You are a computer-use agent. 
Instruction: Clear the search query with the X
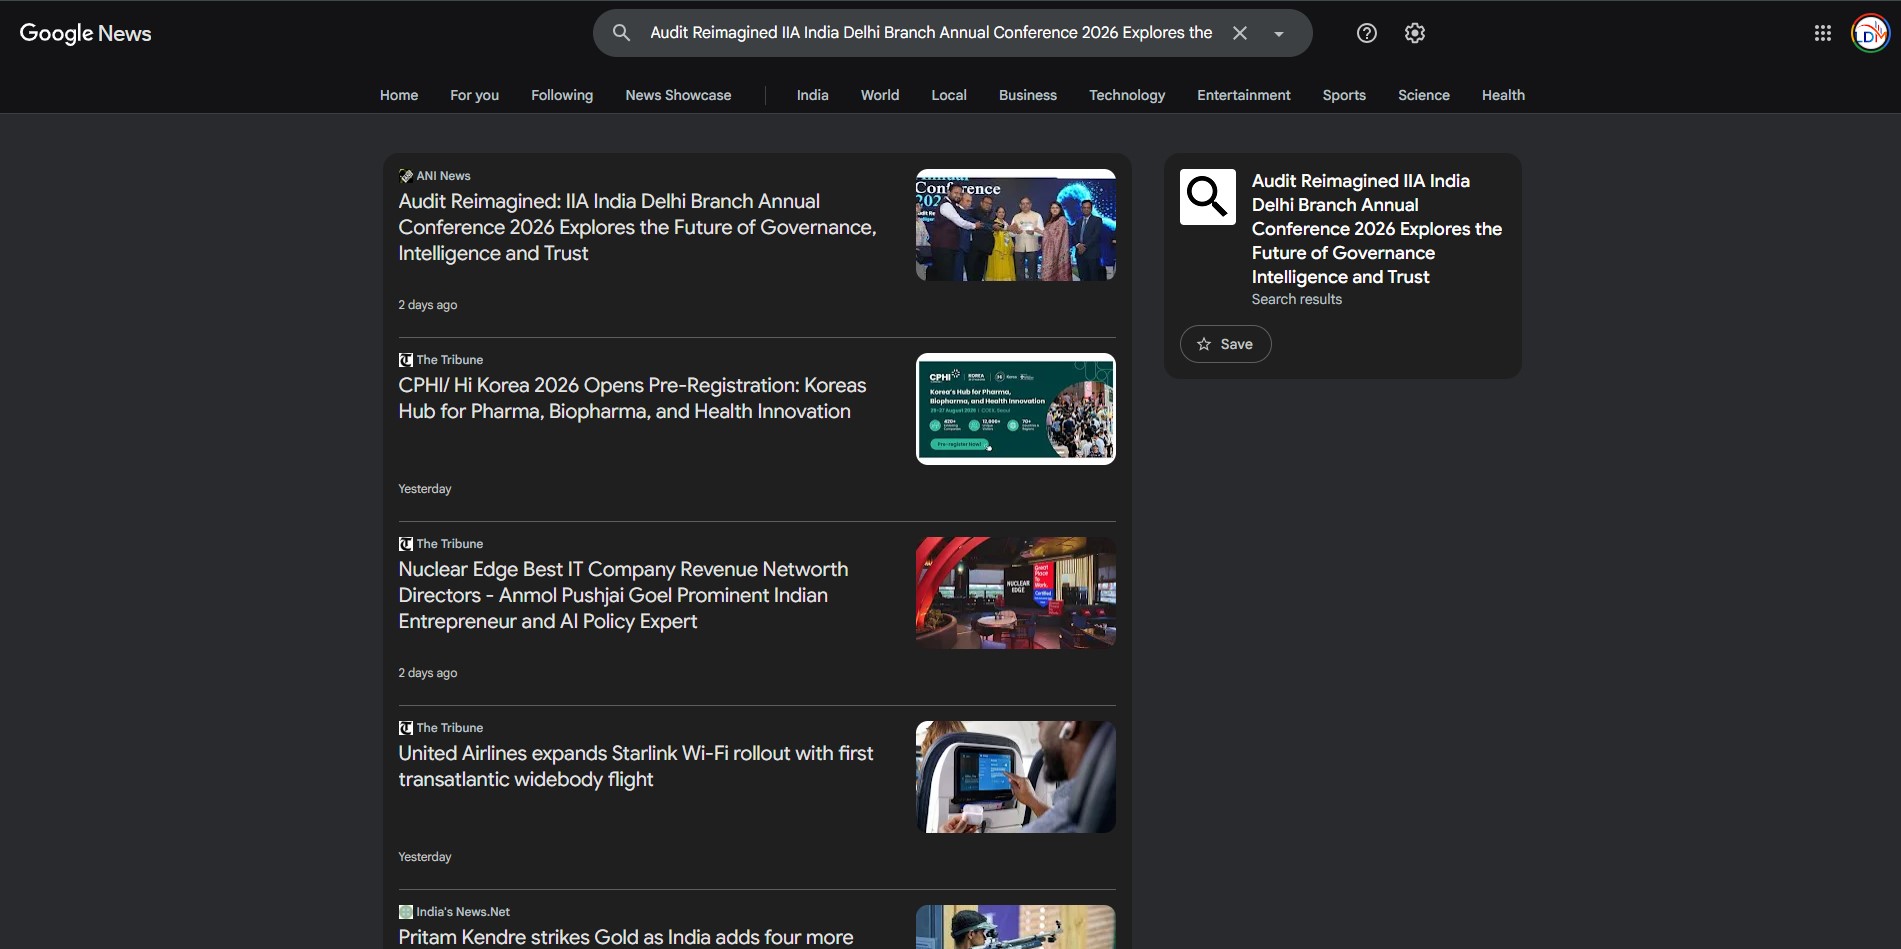click(x=1240, y=33)
